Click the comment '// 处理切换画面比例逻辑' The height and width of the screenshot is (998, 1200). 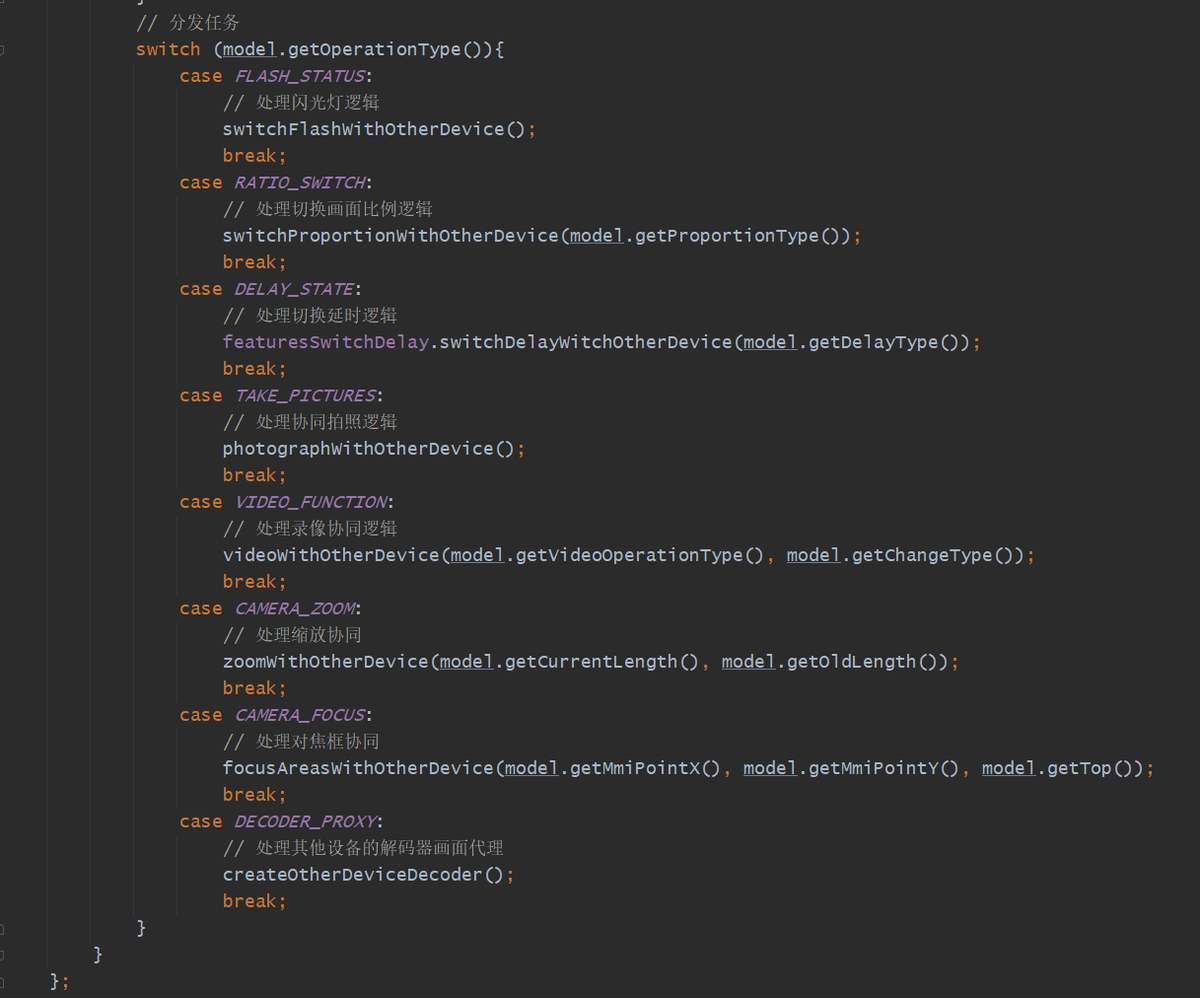(328, 209)
